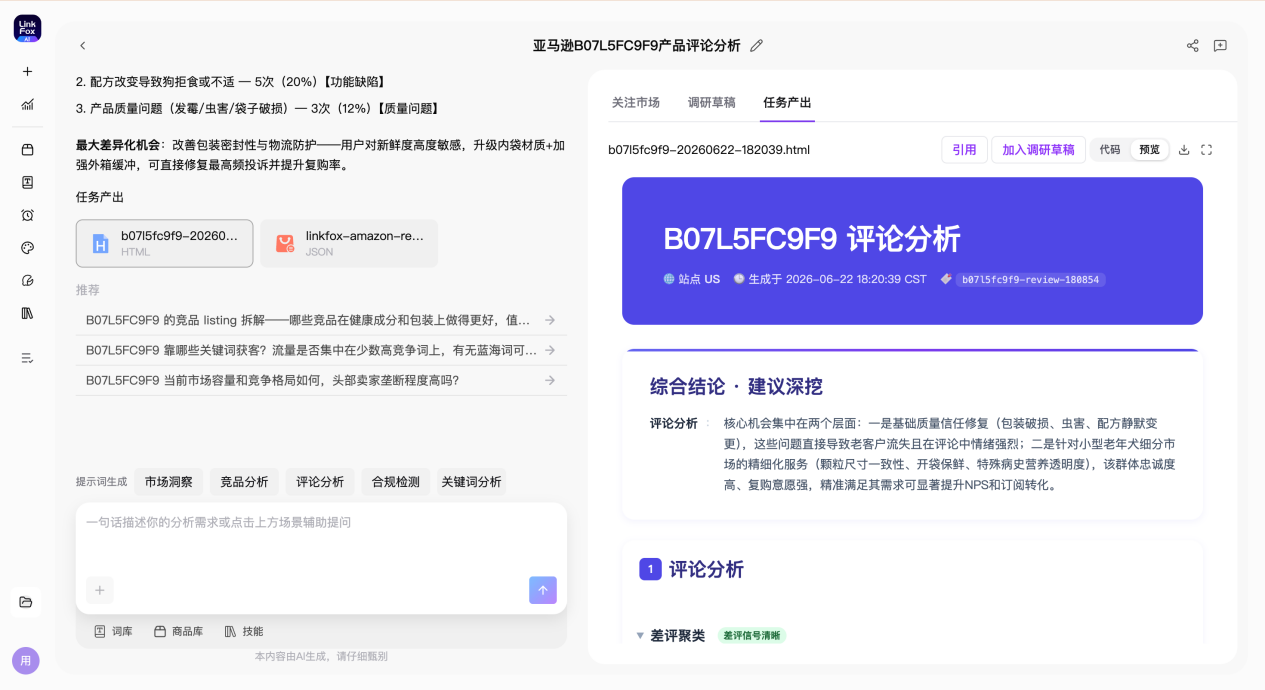Image resolution: width=1265 pixels, height=690 pixels.
Task: Click arrow beside 竞品 listing 拆解 suggestion
Action: (x=550, y=320)
